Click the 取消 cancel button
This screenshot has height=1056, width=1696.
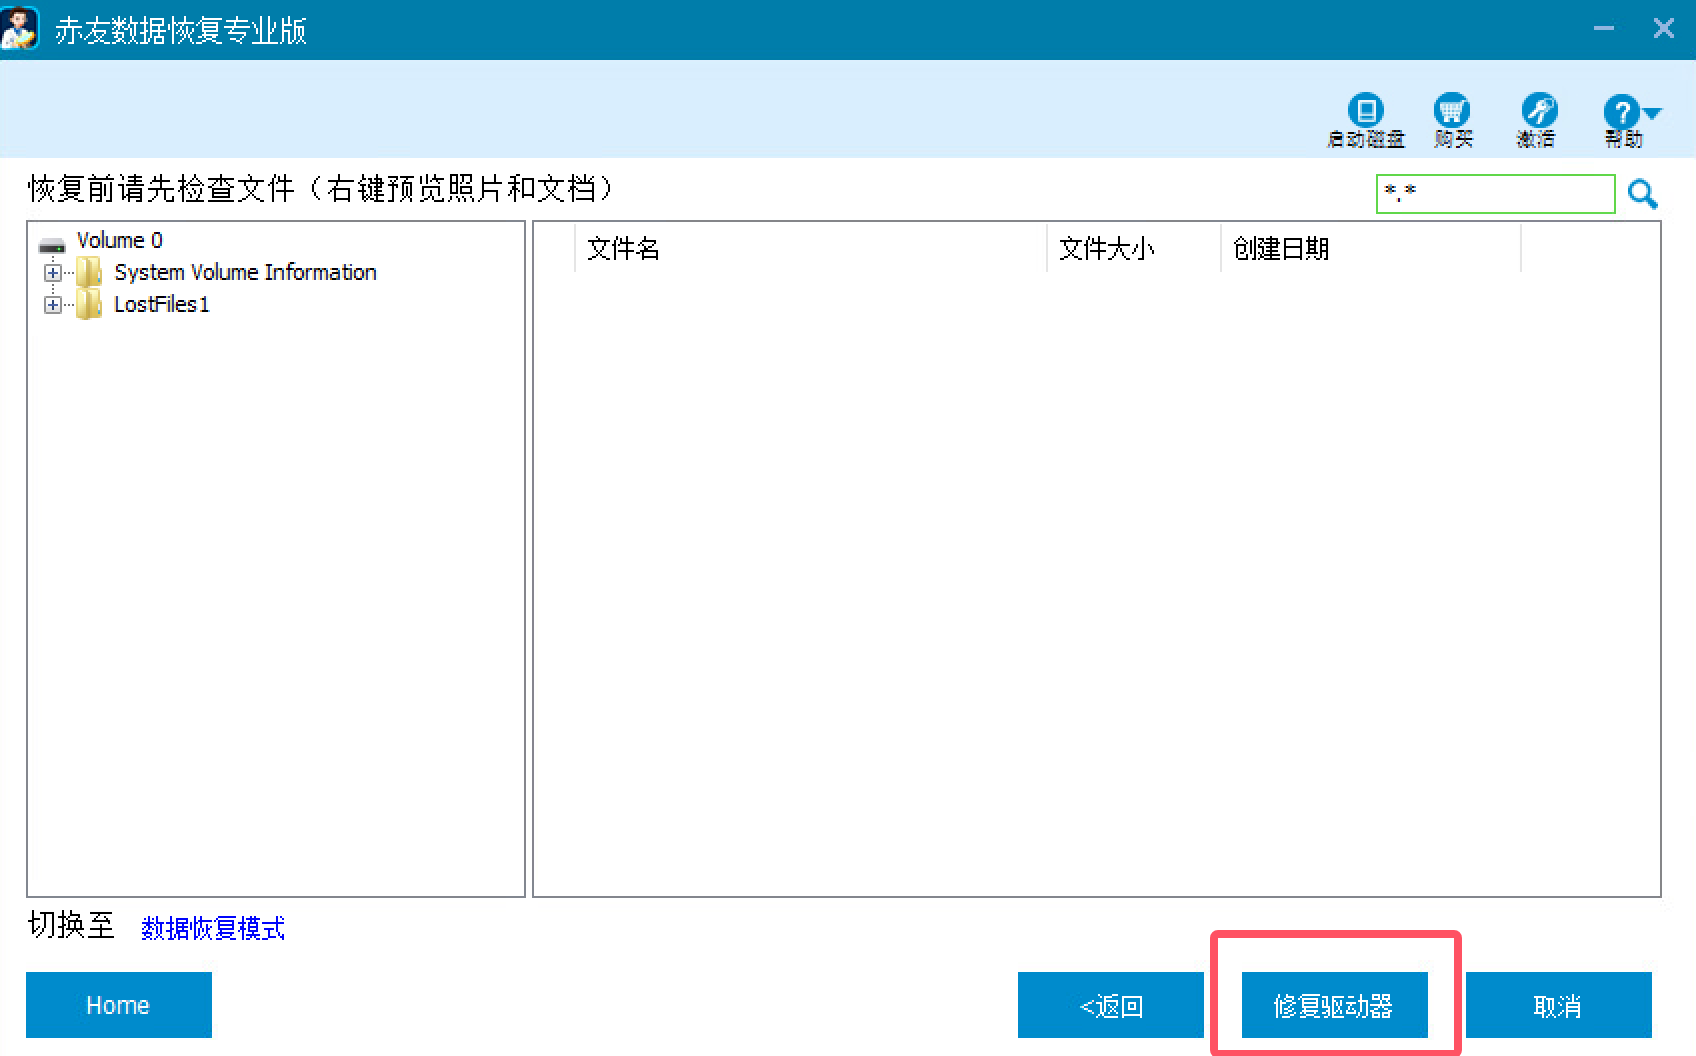[1558, 1005]
